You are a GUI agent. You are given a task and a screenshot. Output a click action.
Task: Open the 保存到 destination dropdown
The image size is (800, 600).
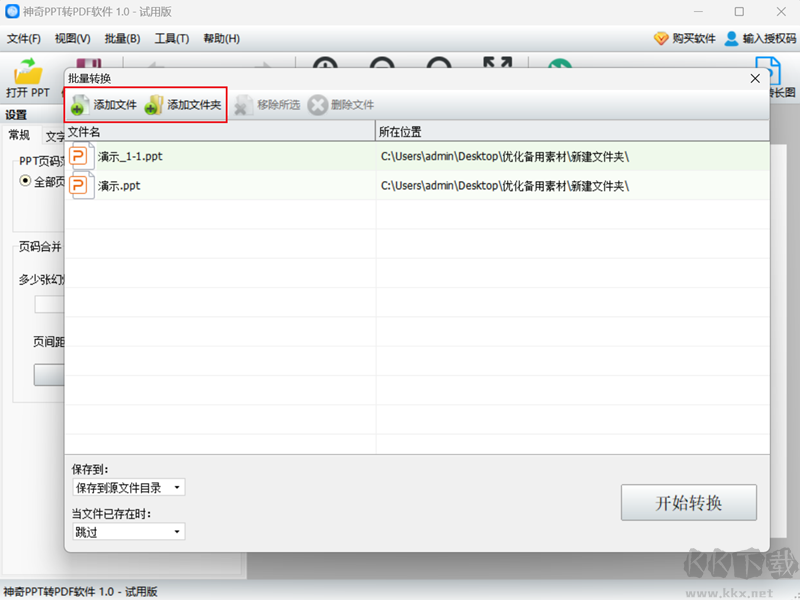(x=129, y=488)
